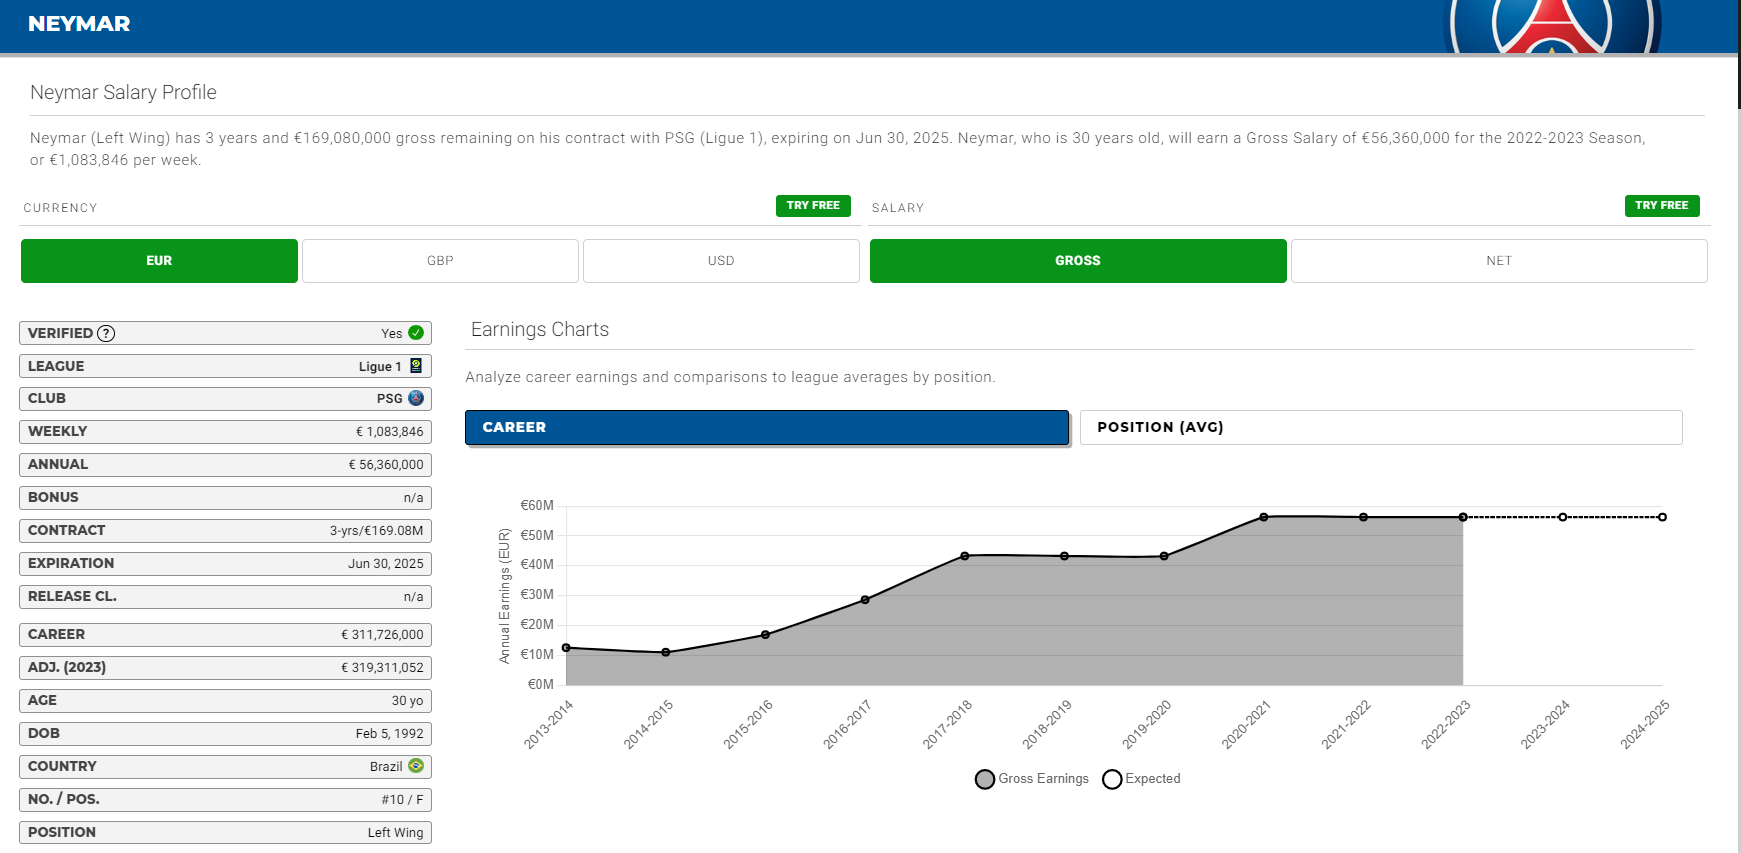This screenshot has width=1741, height=853.
Task: Click the green verified checkmark icon
Action: pos(416,333)
